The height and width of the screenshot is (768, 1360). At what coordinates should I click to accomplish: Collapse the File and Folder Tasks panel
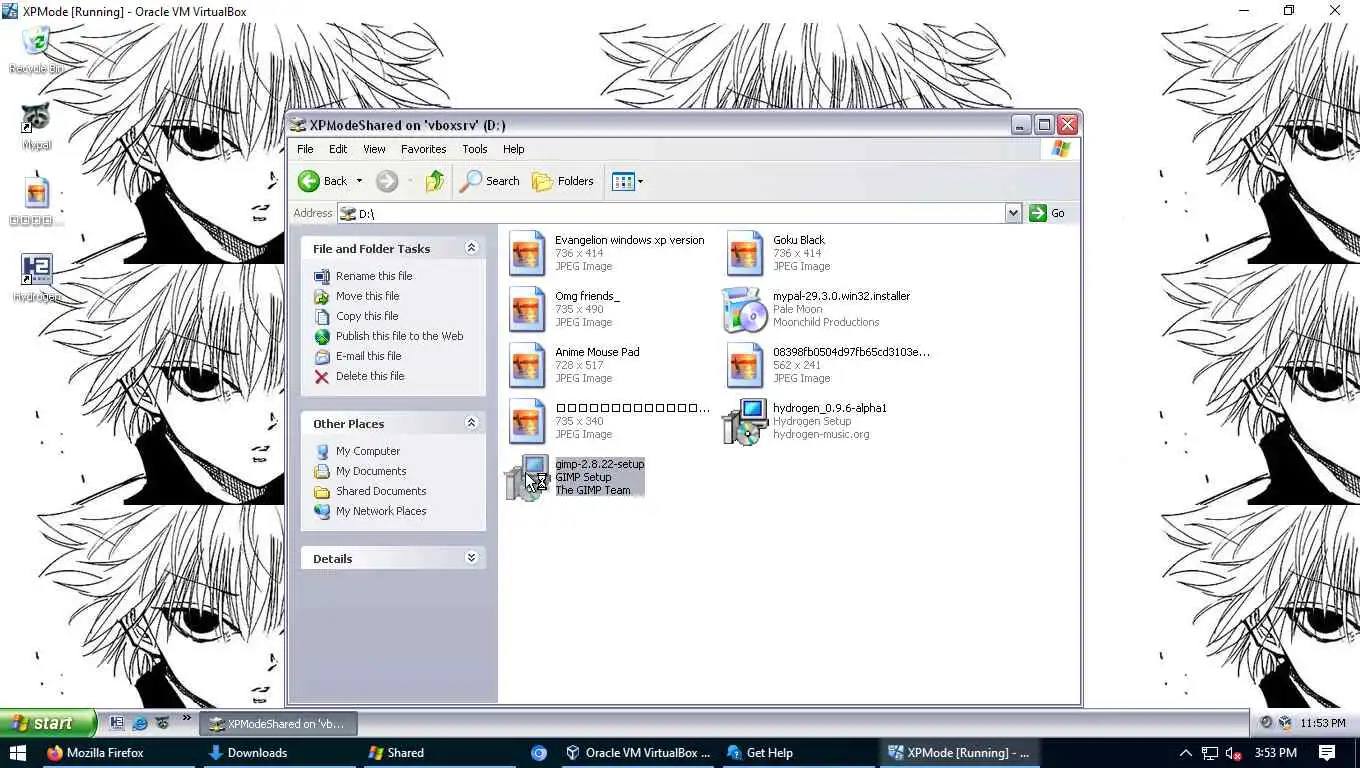tap(471, 248)
